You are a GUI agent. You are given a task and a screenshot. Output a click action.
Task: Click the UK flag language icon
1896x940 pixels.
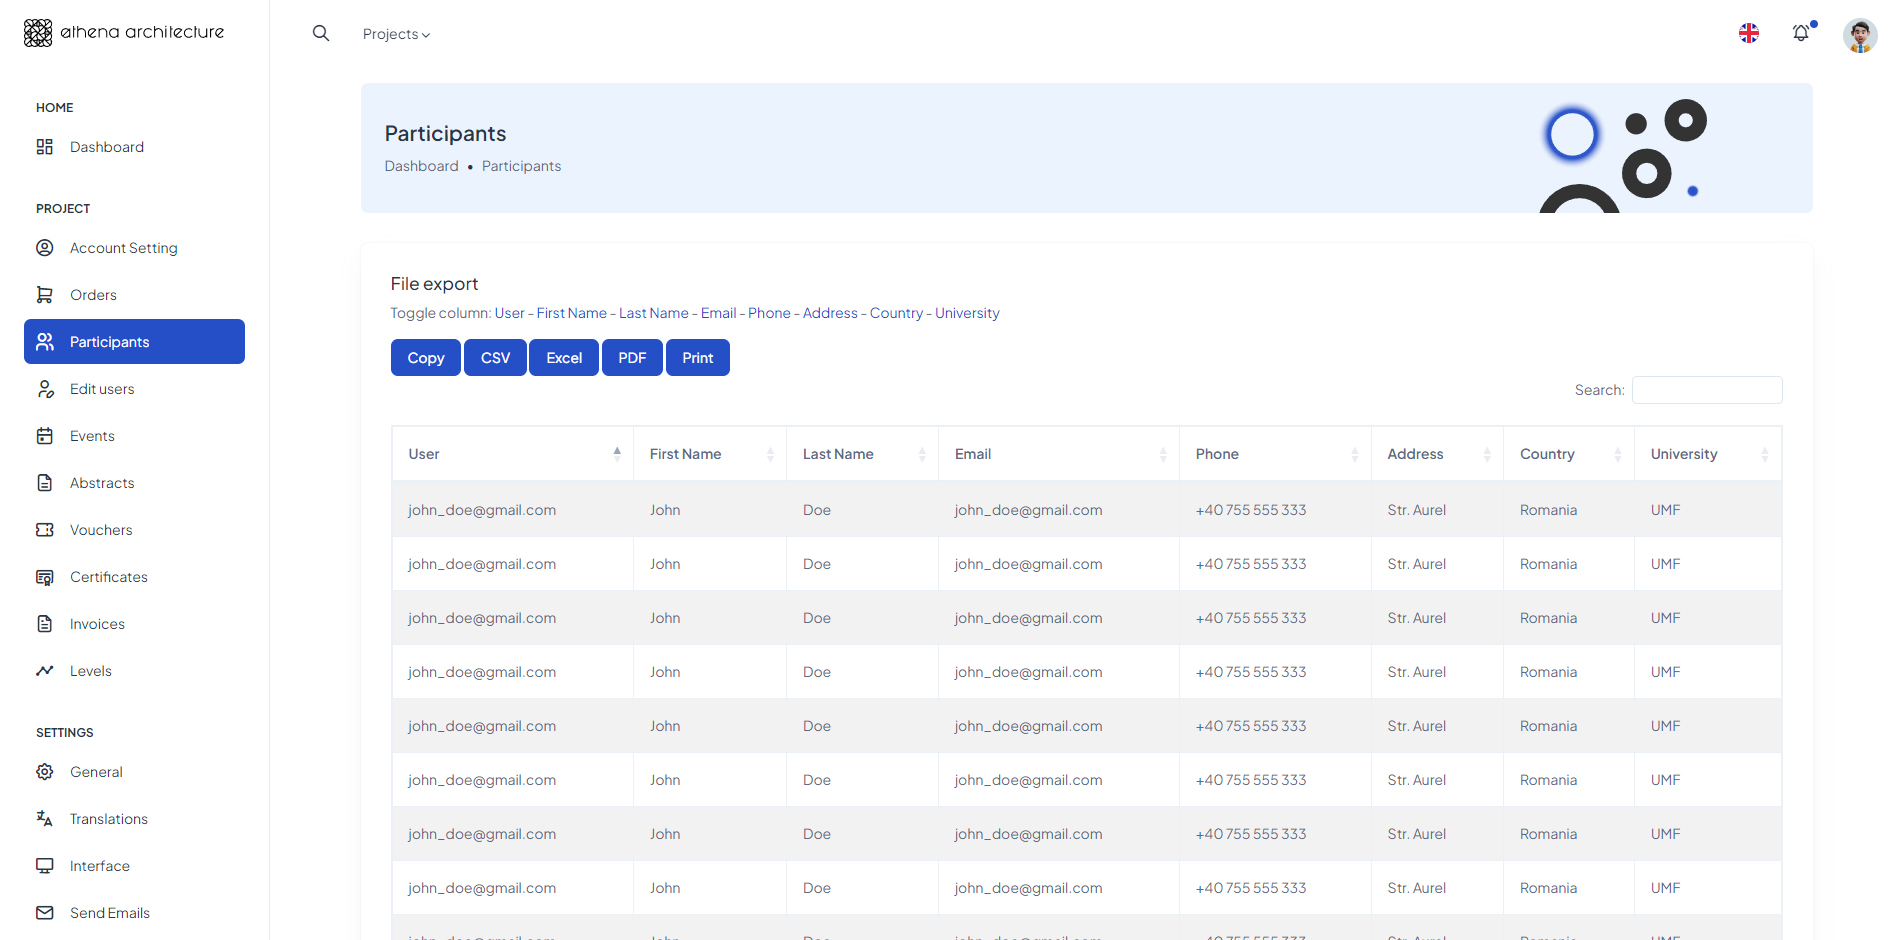click(1749, 33)
